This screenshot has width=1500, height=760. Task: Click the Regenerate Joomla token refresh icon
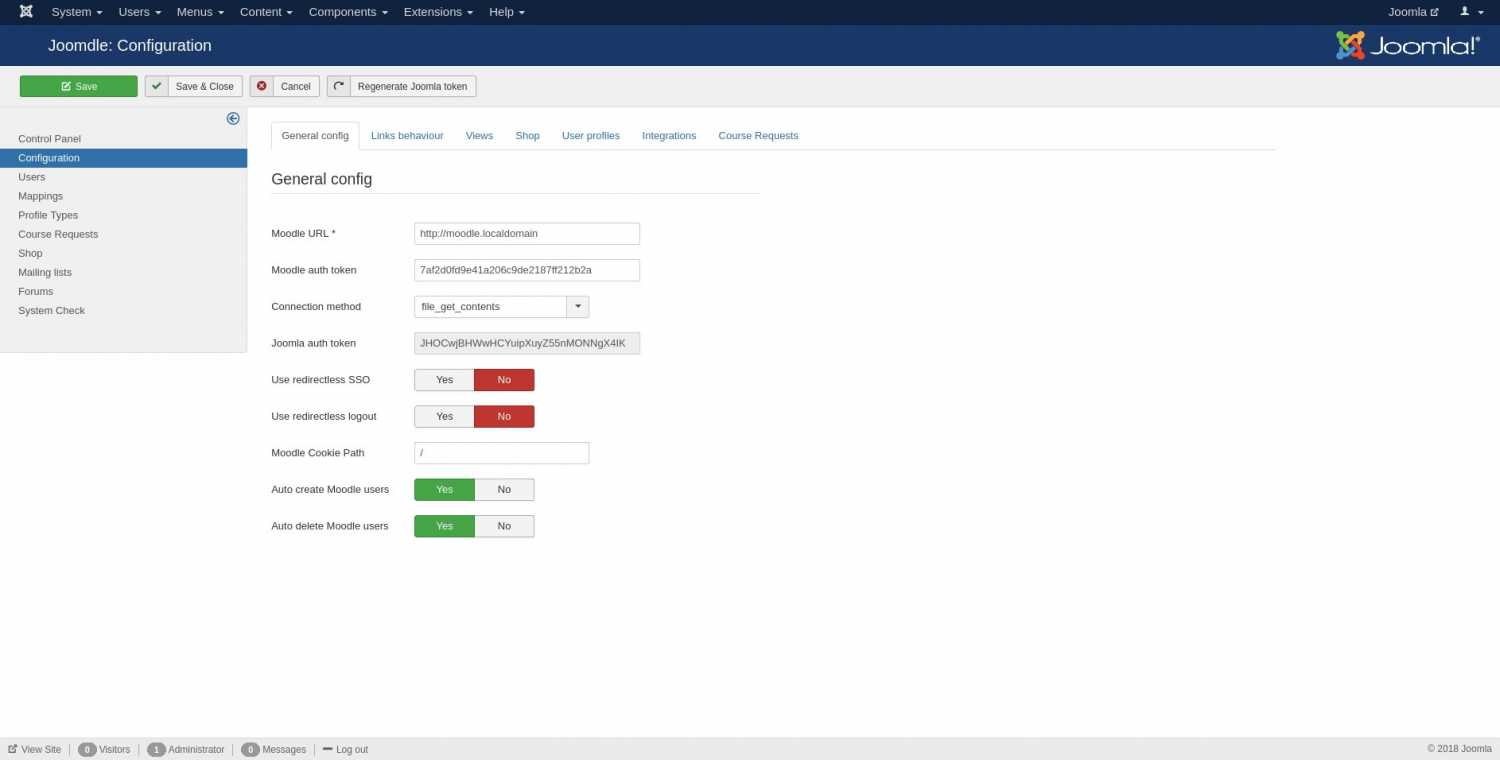(x=339, y=86)
